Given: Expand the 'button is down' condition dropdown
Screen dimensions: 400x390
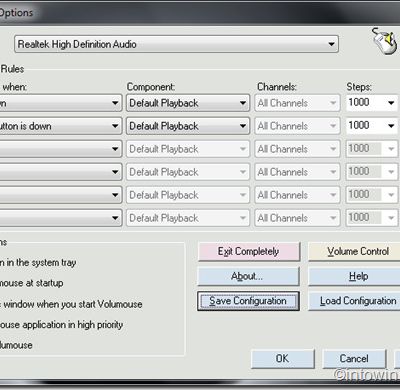Looking at the screenshot, I should tap(60, 126).
